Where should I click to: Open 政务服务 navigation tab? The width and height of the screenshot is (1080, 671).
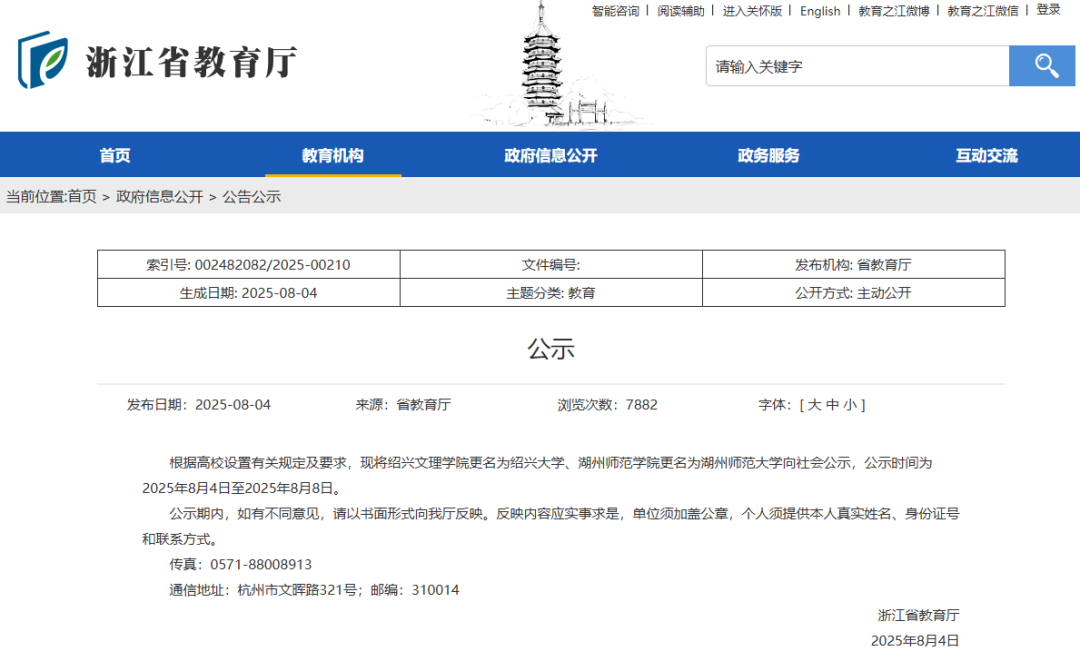pos(769,155)
